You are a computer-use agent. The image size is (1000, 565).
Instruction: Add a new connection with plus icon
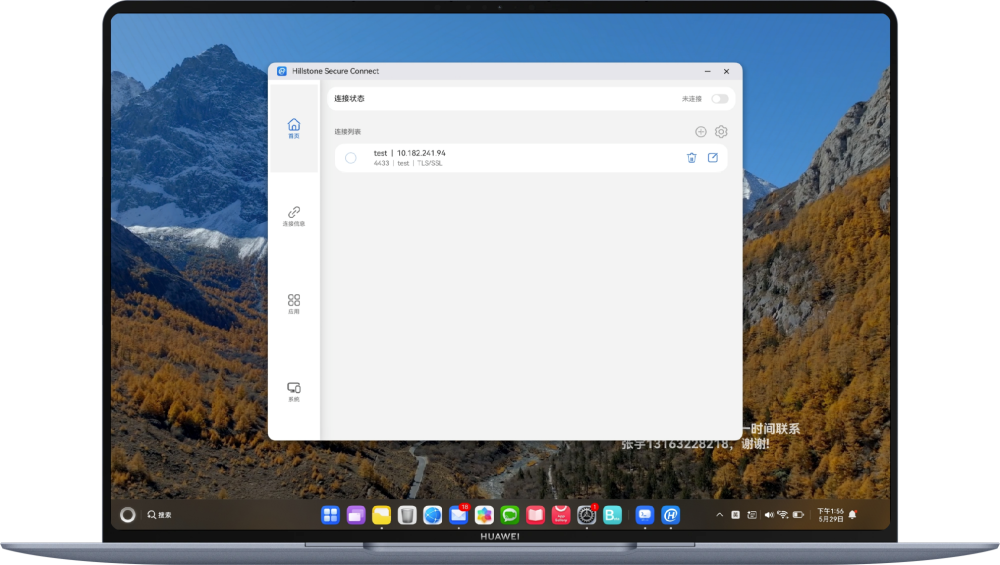(x=700, y=132)
